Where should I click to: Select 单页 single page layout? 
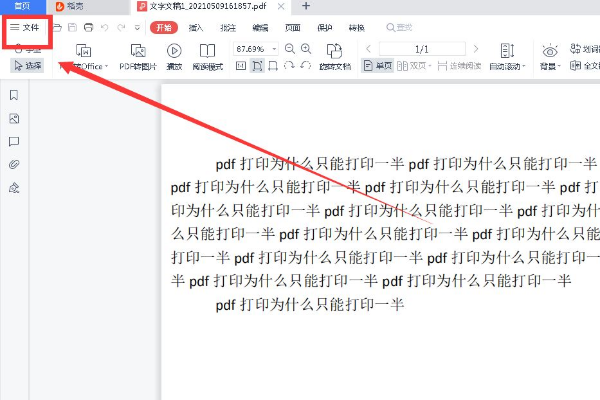pyautogui.click(x=378, y=66)
